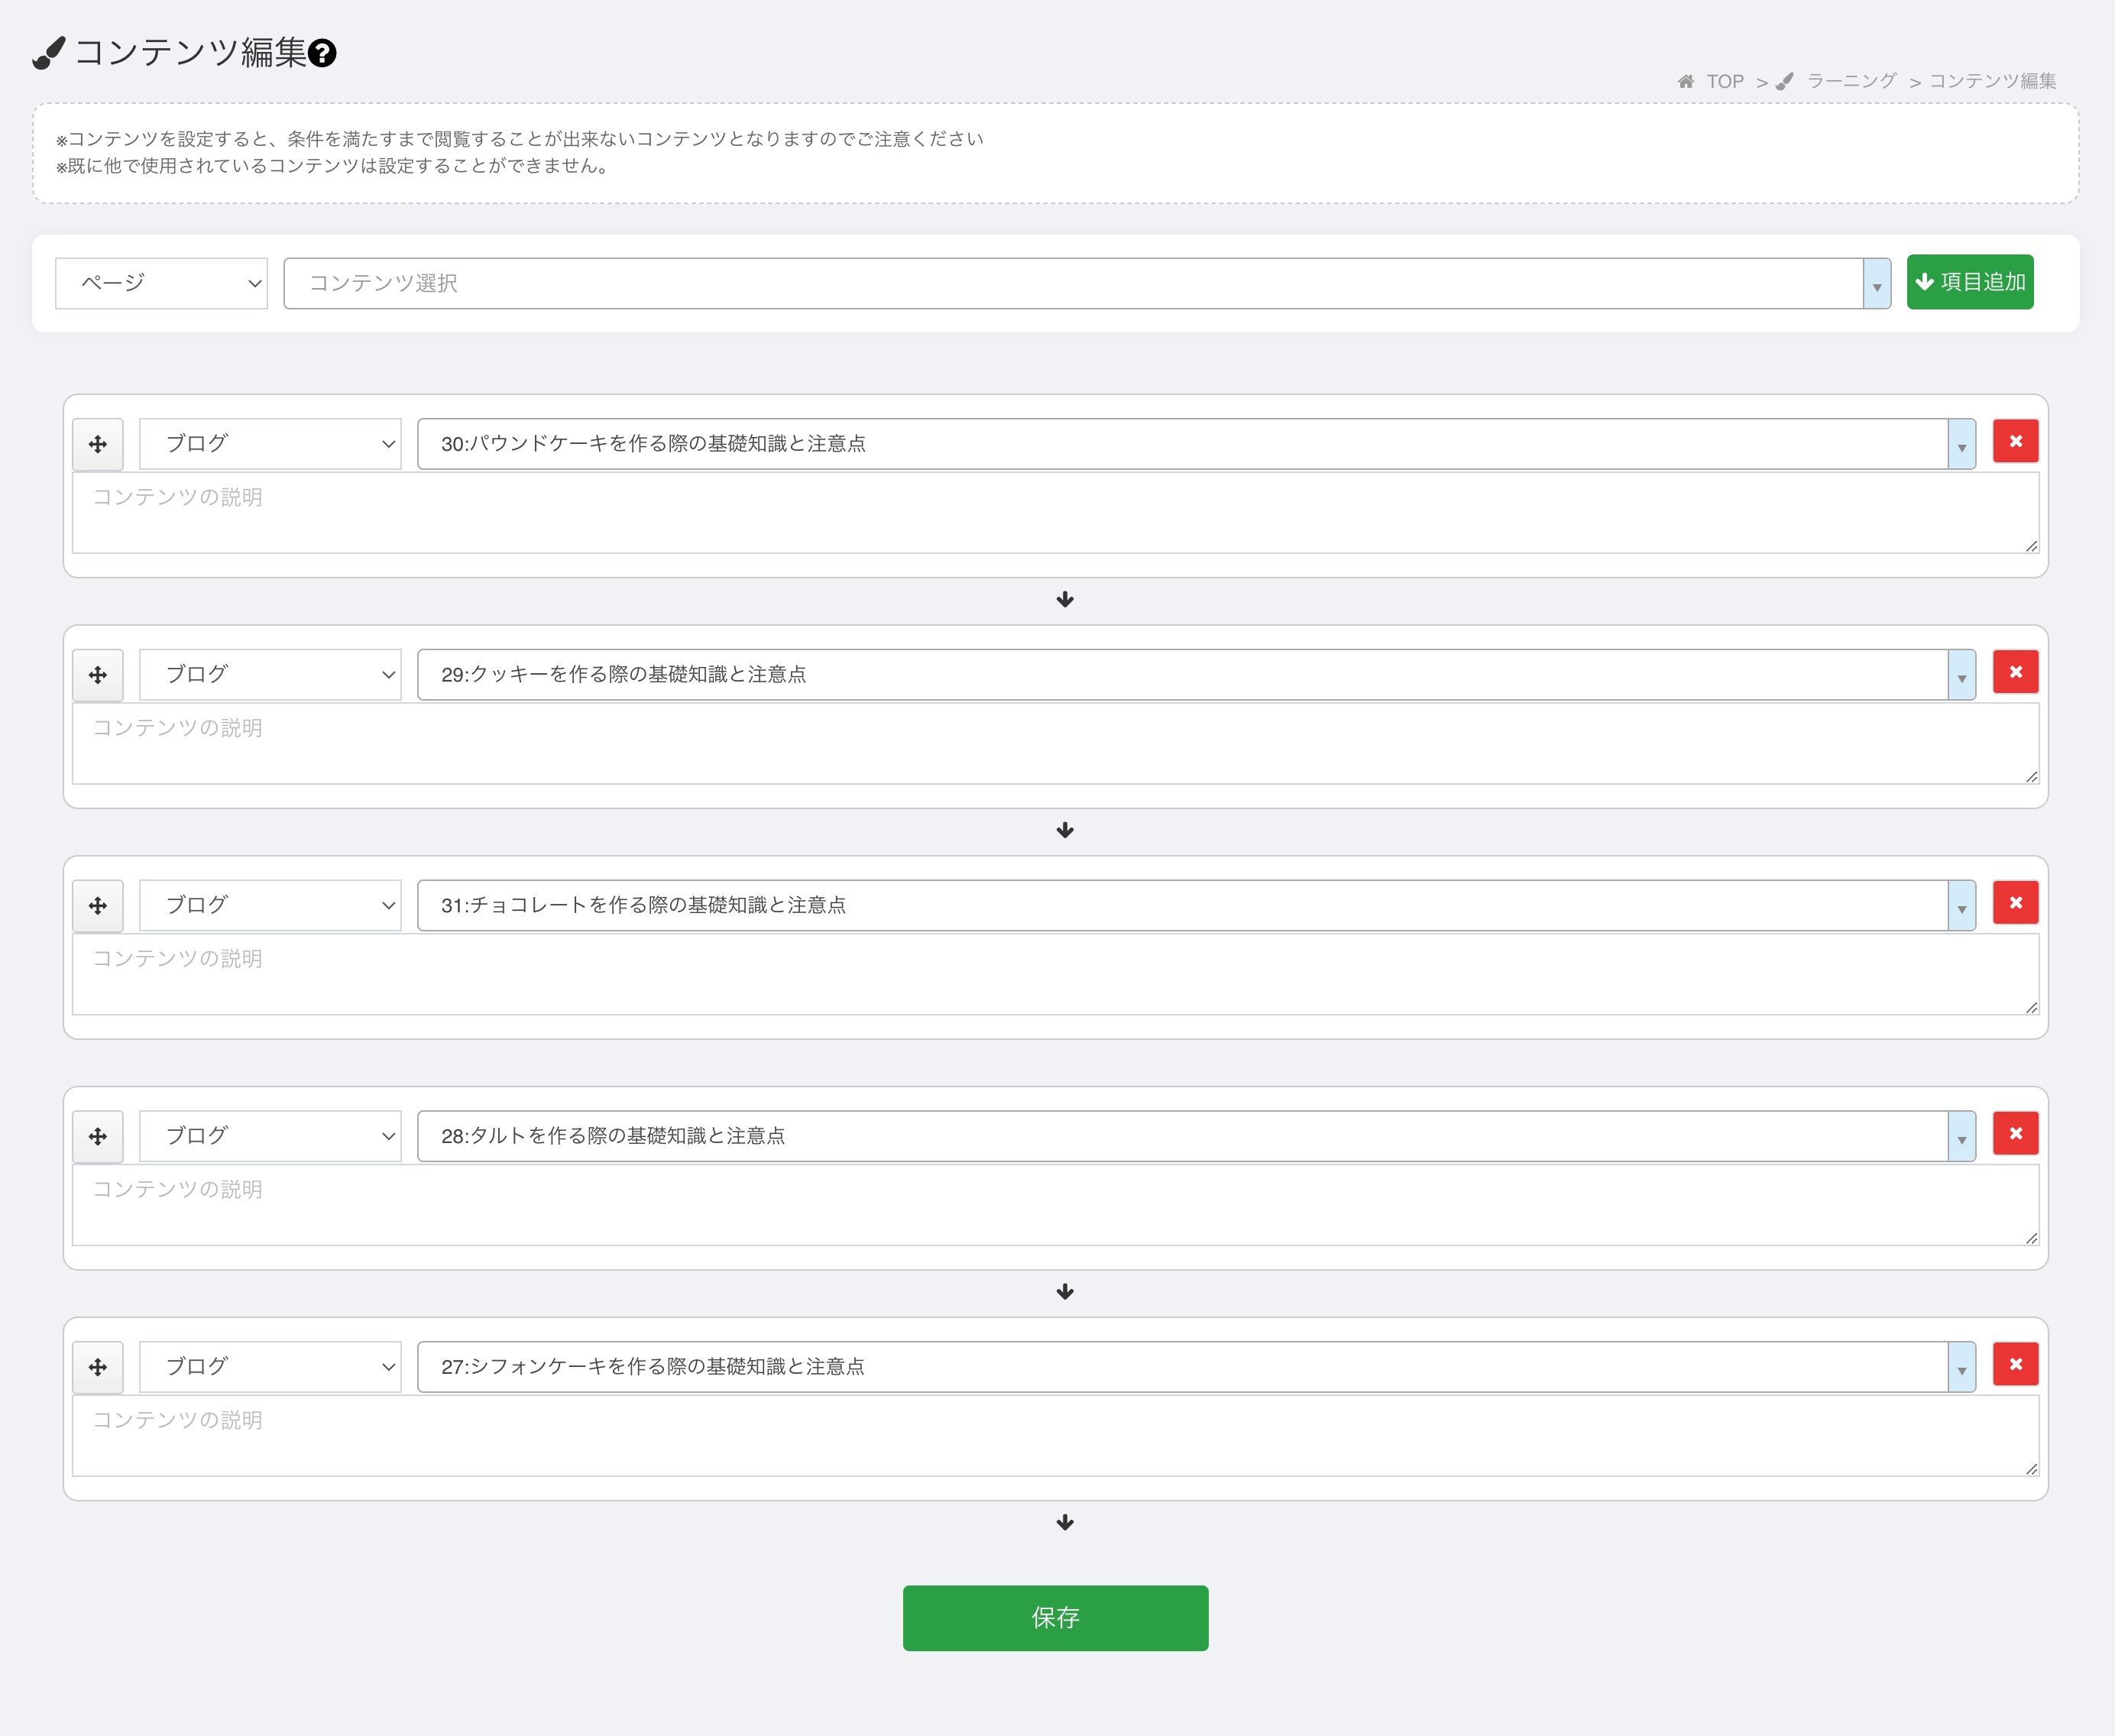Open the ラーニング breadcrumb link
This screenshot has width=2115, height=1736.
[1851, 81]
